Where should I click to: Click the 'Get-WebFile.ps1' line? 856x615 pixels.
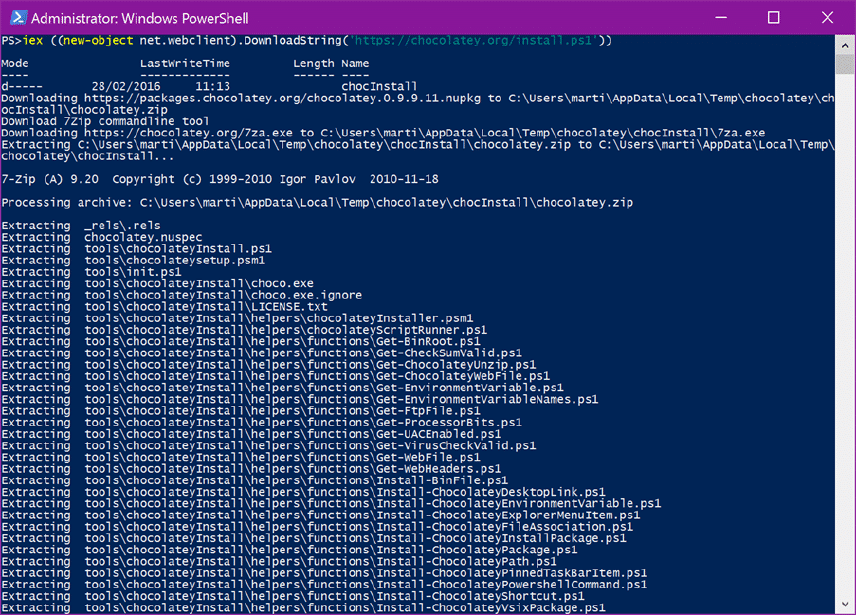pyautogui.click(x=240, y=457)
